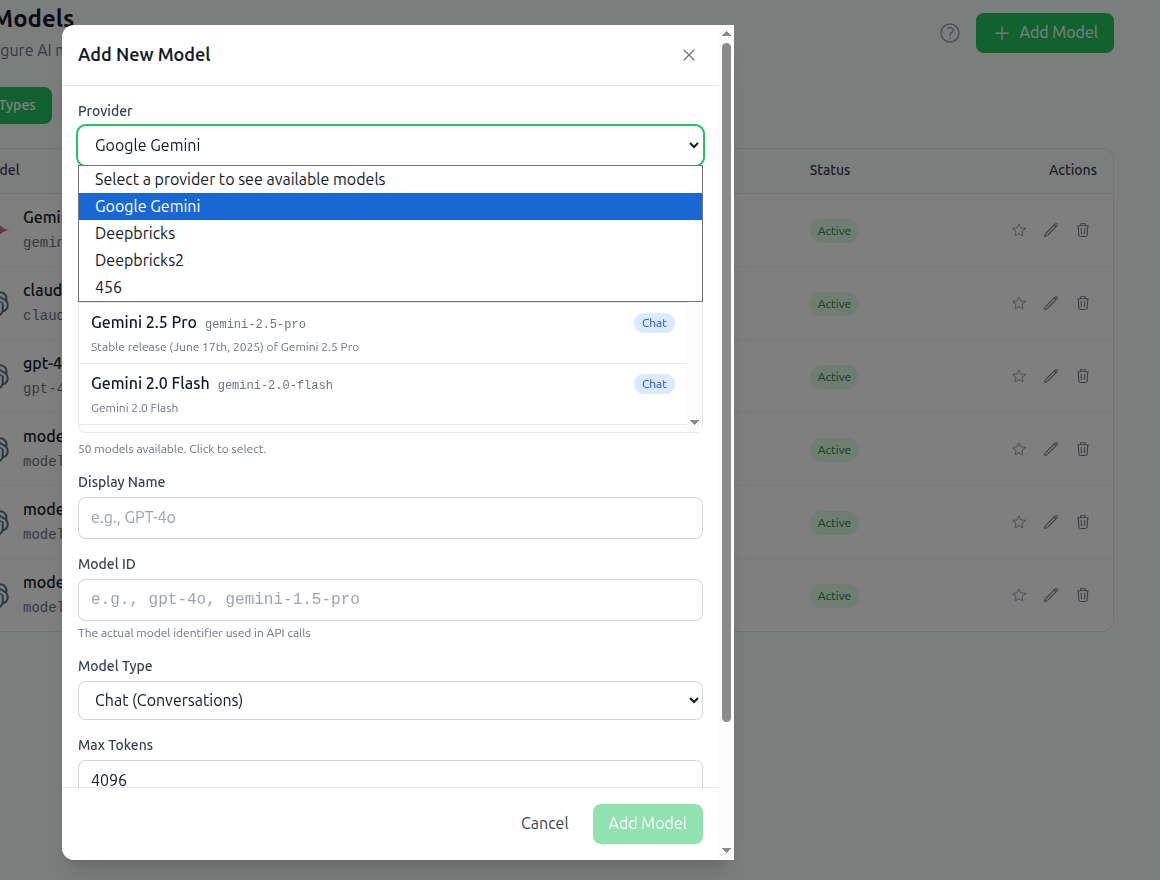Image resolution: width=1160 pixels, height=880 pixels.
Task: Click the Provider dropdown field
Action: coord(390,145)
